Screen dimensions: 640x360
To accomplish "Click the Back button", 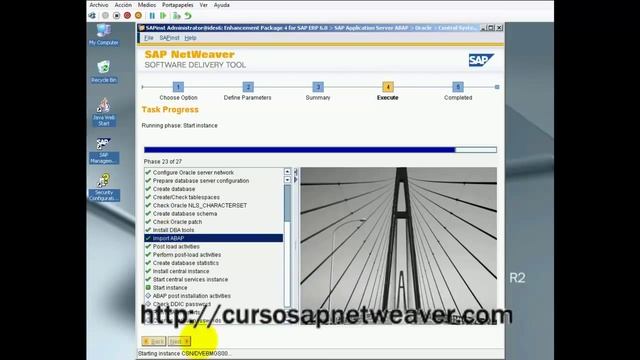I will (154, 341).
